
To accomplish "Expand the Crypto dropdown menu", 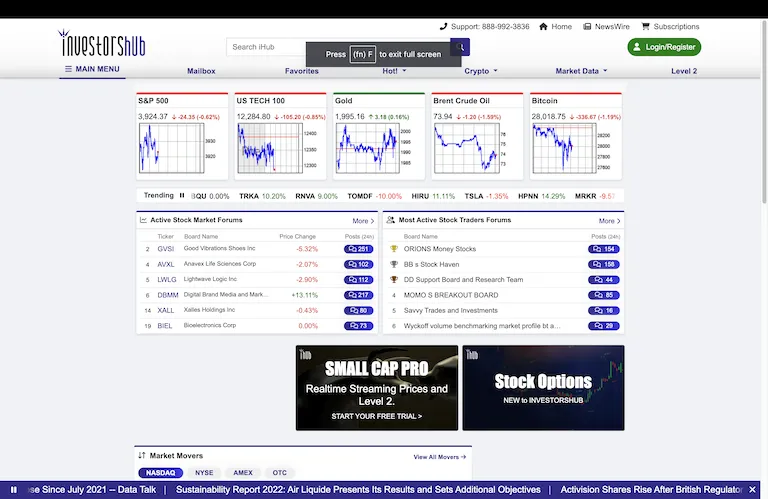I will coord(481,71).
